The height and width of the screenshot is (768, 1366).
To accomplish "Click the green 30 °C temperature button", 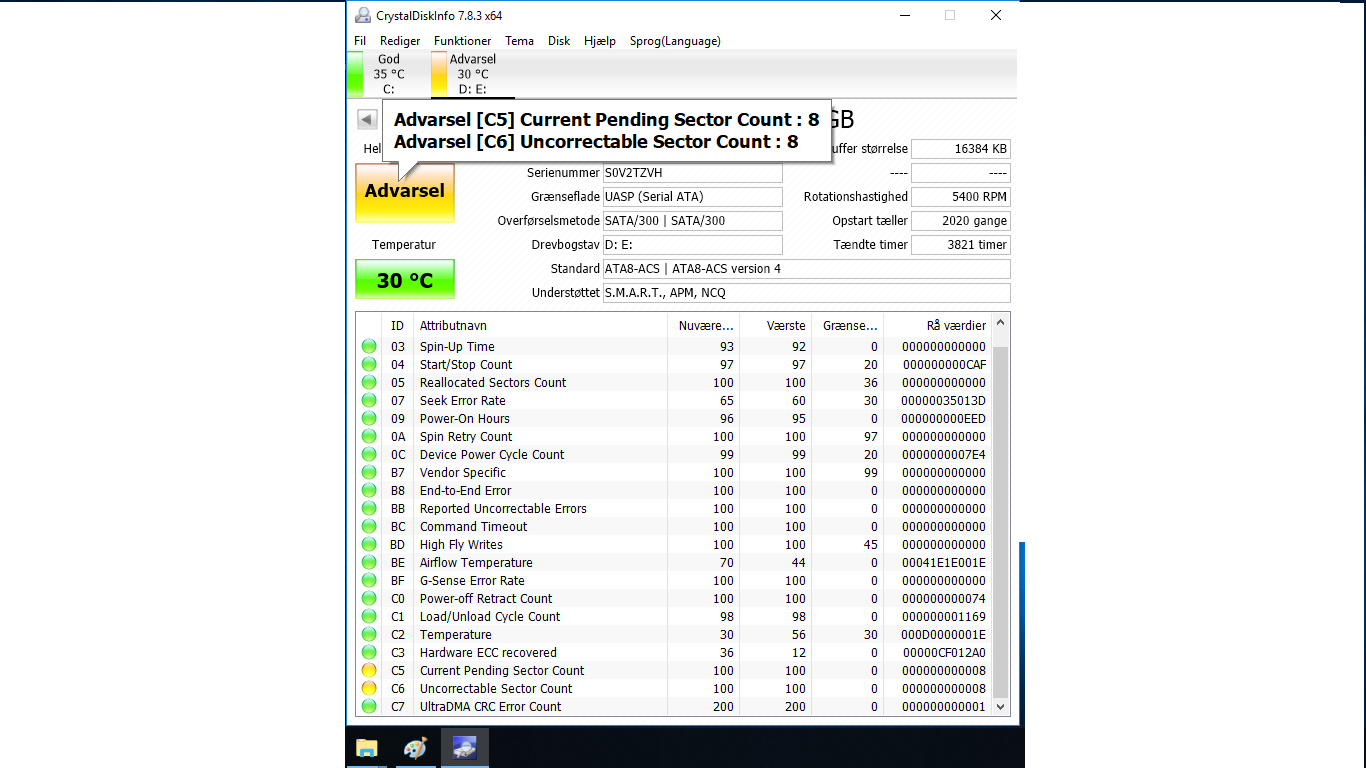I will (x=405, y=280).
